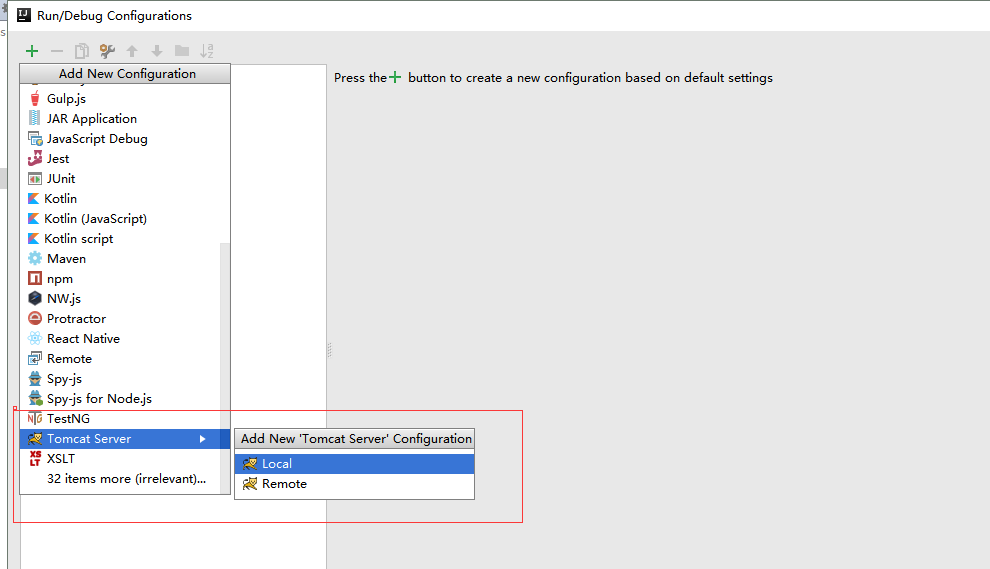This screenshot has width=990, height=569.
Task: Click the IntelliJ IDEA window title icon
Action: pyautogui.click(x=23, y=15)
